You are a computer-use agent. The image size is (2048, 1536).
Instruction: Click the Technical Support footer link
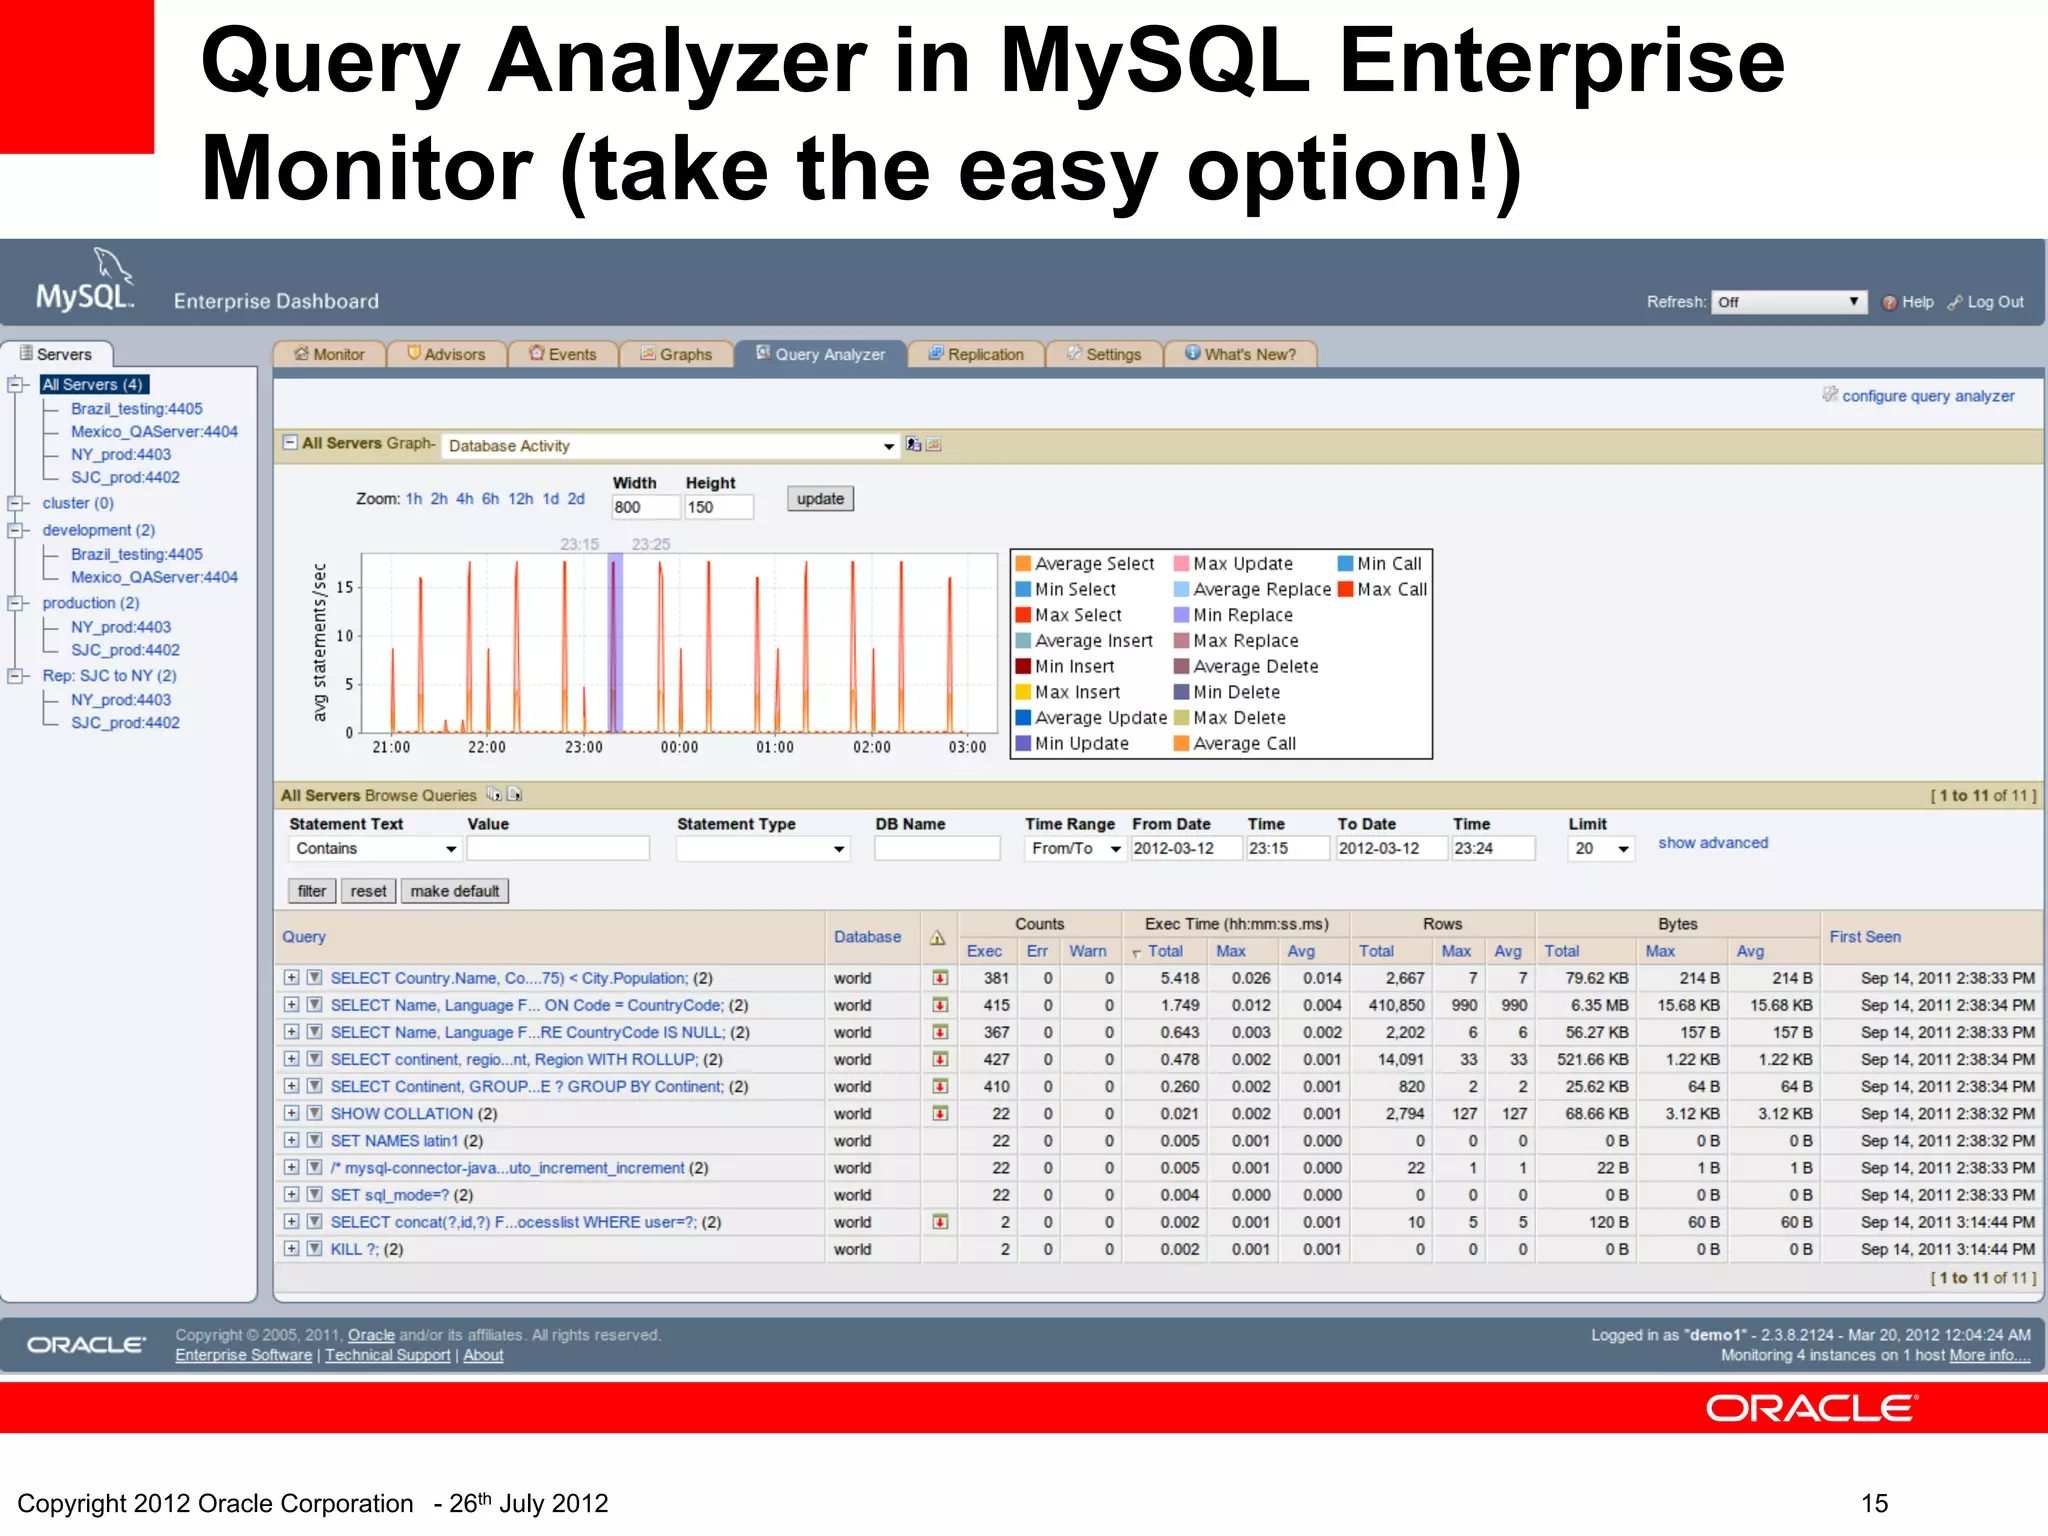click(387, 1355)
